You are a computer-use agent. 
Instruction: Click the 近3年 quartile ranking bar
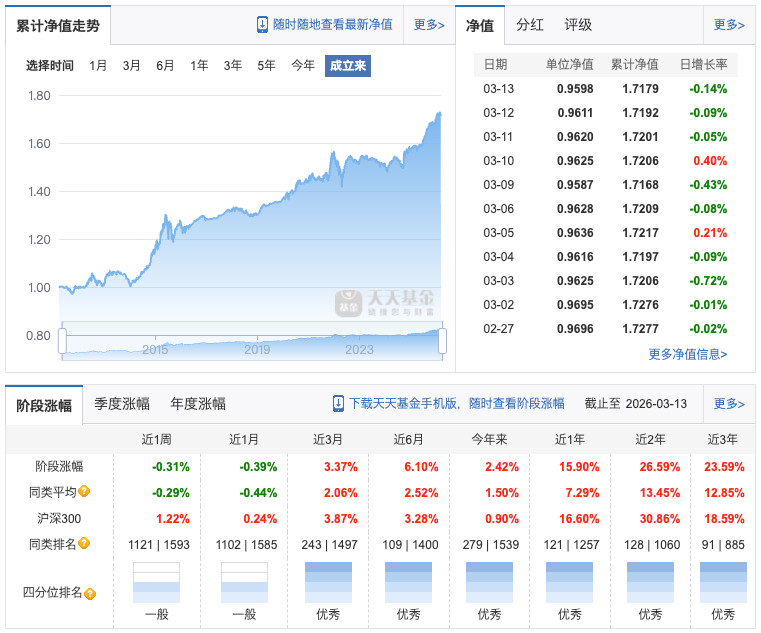[x=723, y=583]
